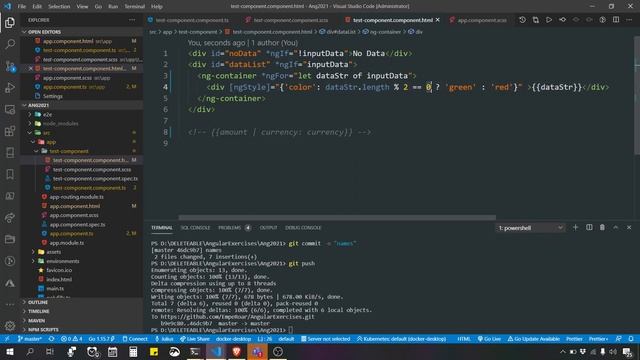Screen dimensions: 640x360
Task: Open the Search view in activity bar
Action: tap(10, 44)
